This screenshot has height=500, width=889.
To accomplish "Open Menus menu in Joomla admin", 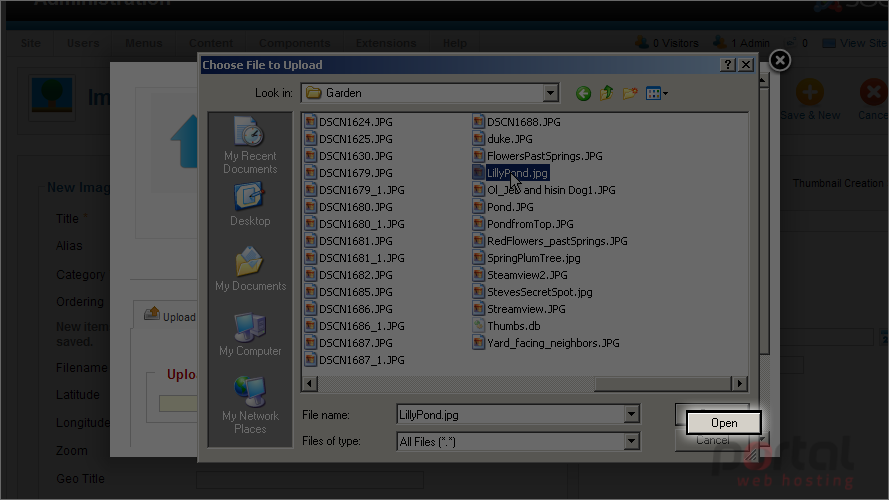I will 143,43.
